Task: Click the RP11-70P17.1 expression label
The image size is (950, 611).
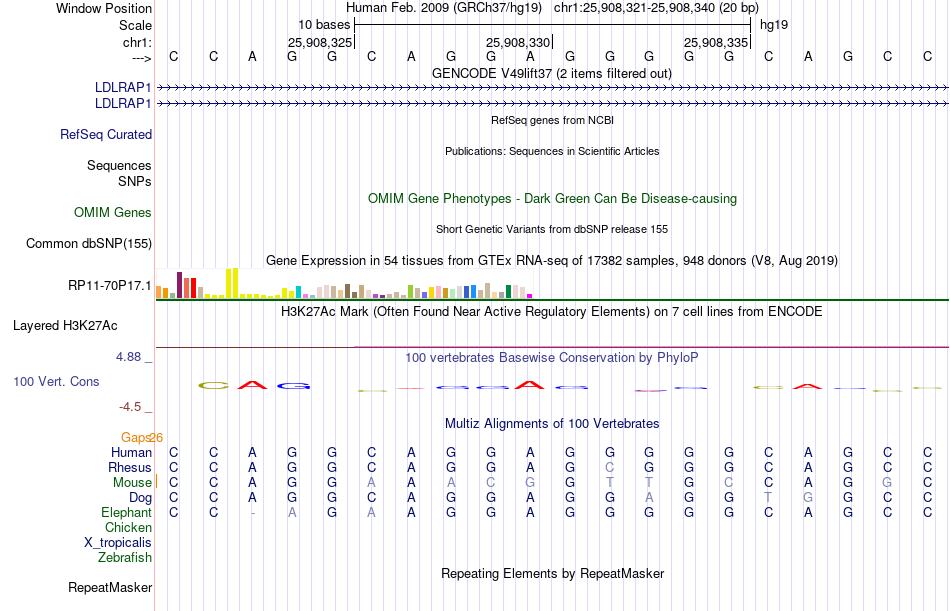Action: [110, 285]
